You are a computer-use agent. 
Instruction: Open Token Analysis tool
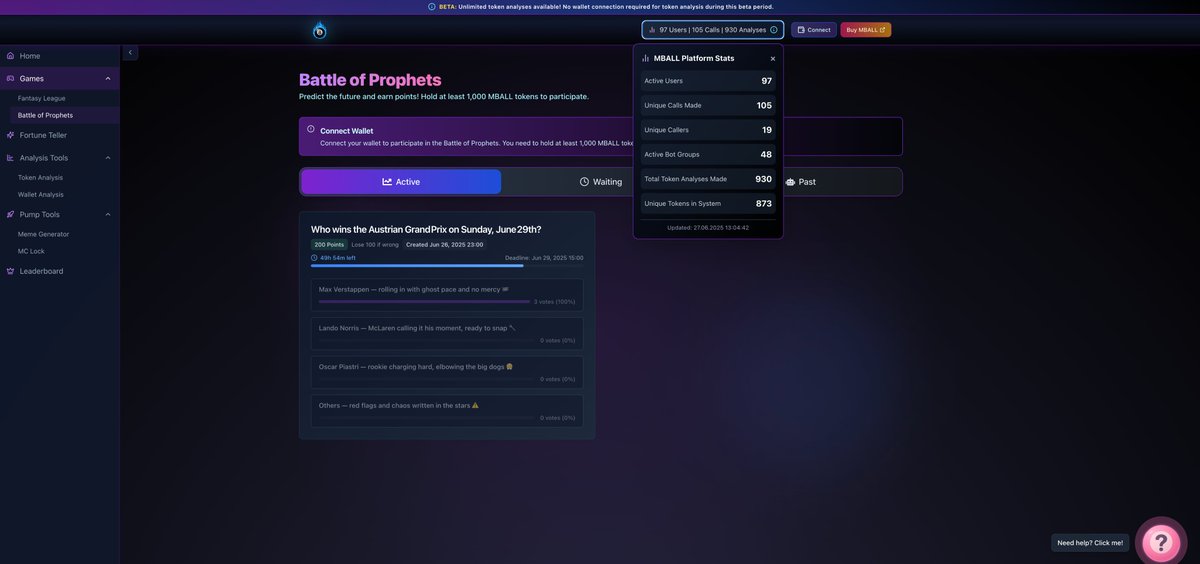tap(40, 178)
